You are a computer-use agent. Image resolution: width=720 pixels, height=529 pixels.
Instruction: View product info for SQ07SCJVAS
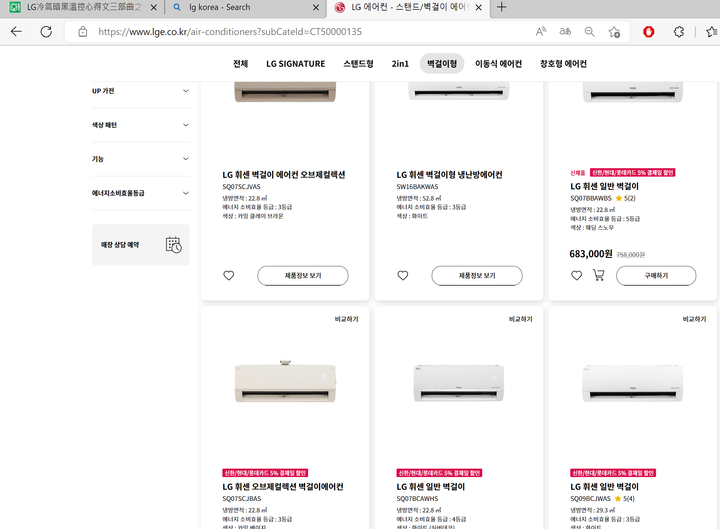(x=303, y=276)
